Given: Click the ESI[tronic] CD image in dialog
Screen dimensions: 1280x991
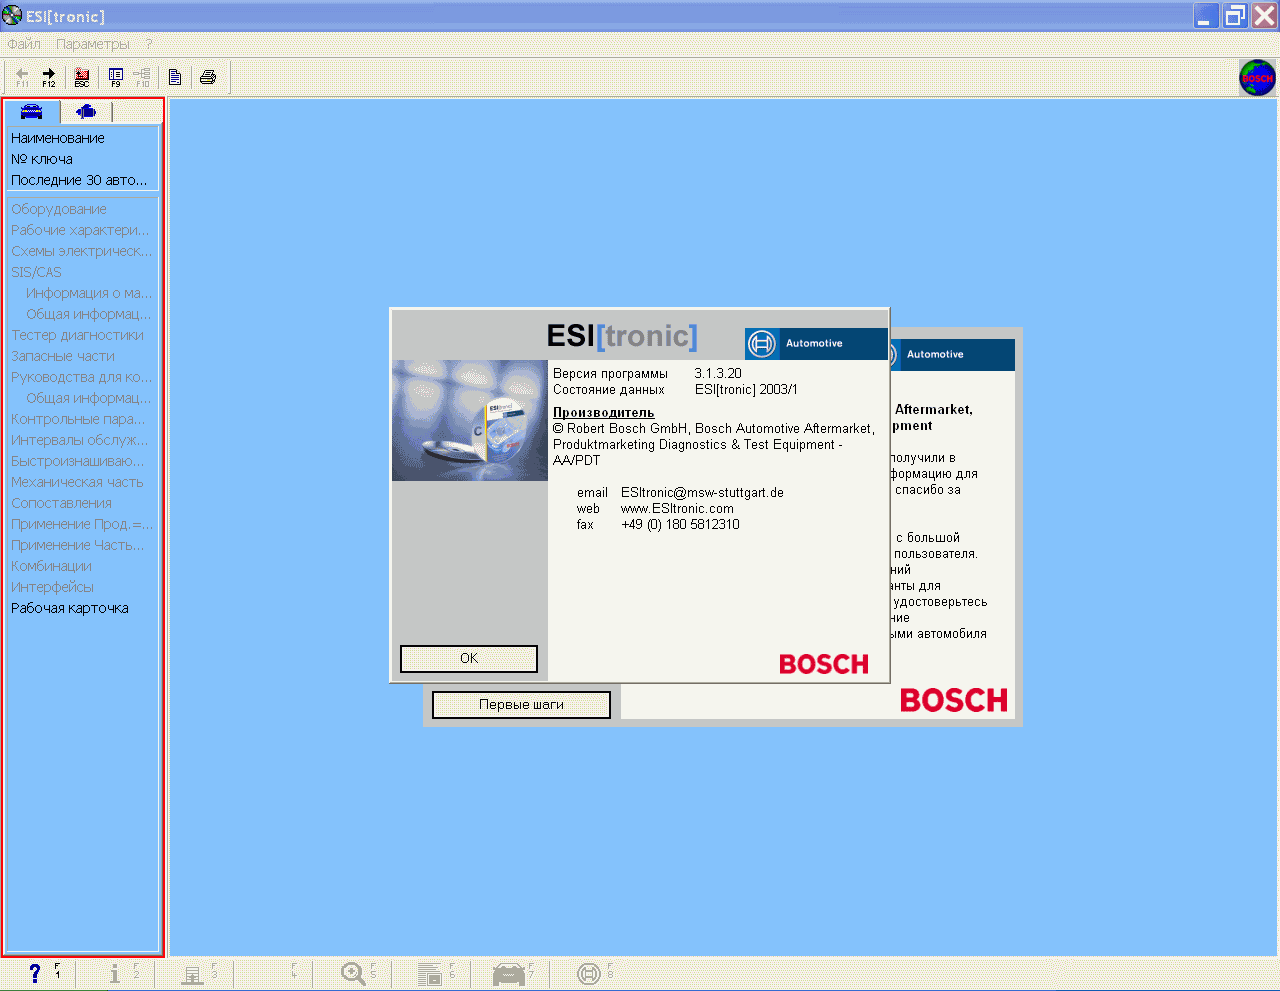Looking at the screenshot, I should click(470, 420).
